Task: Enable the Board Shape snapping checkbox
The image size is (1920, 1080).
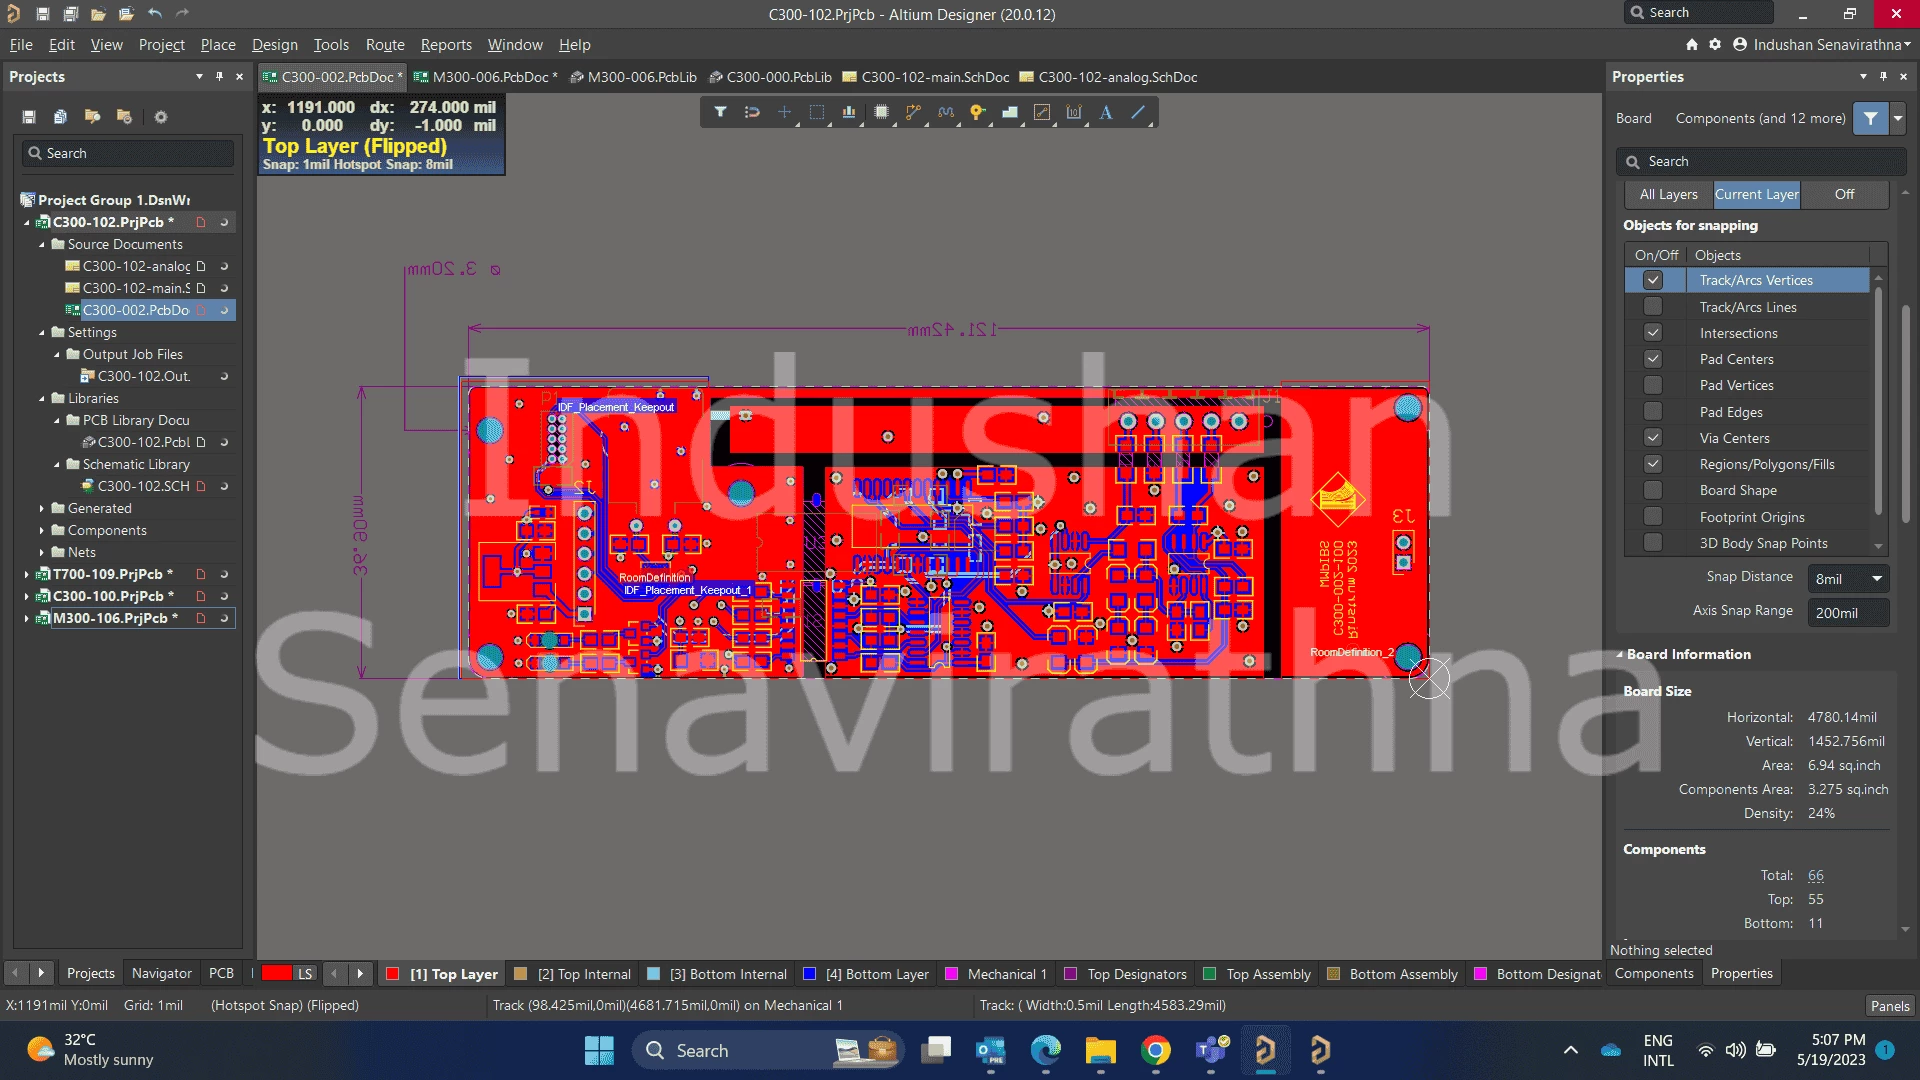Action: point(1653,490)
